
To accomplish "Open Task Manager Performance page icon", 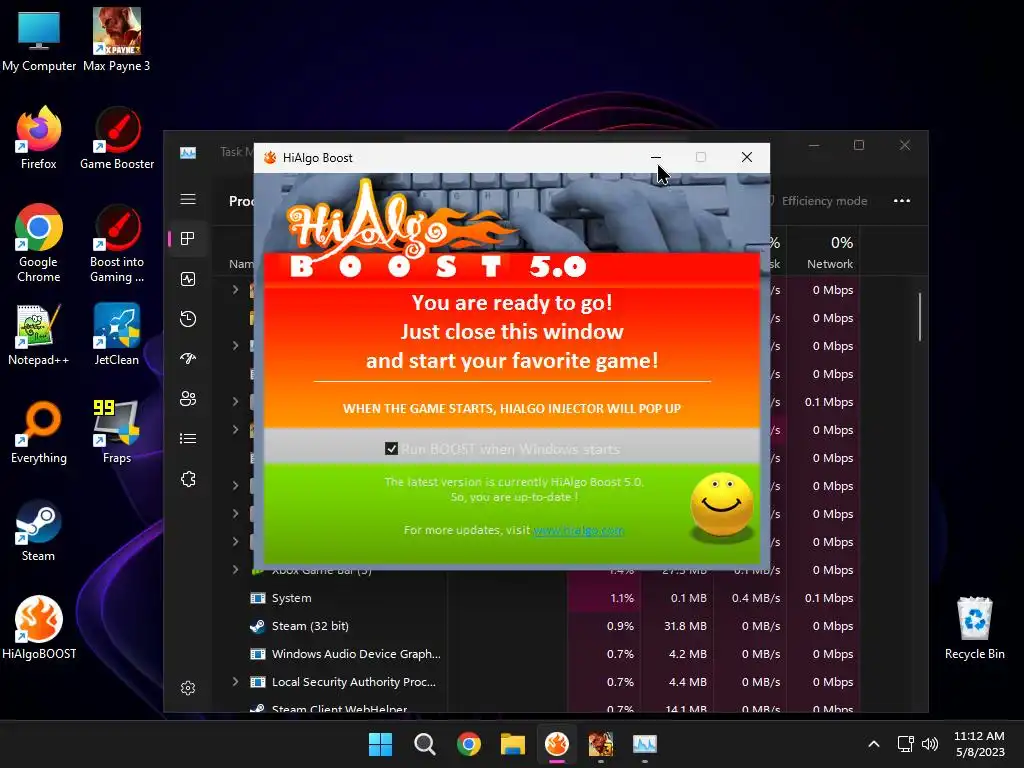I will [x=188, y=279].
